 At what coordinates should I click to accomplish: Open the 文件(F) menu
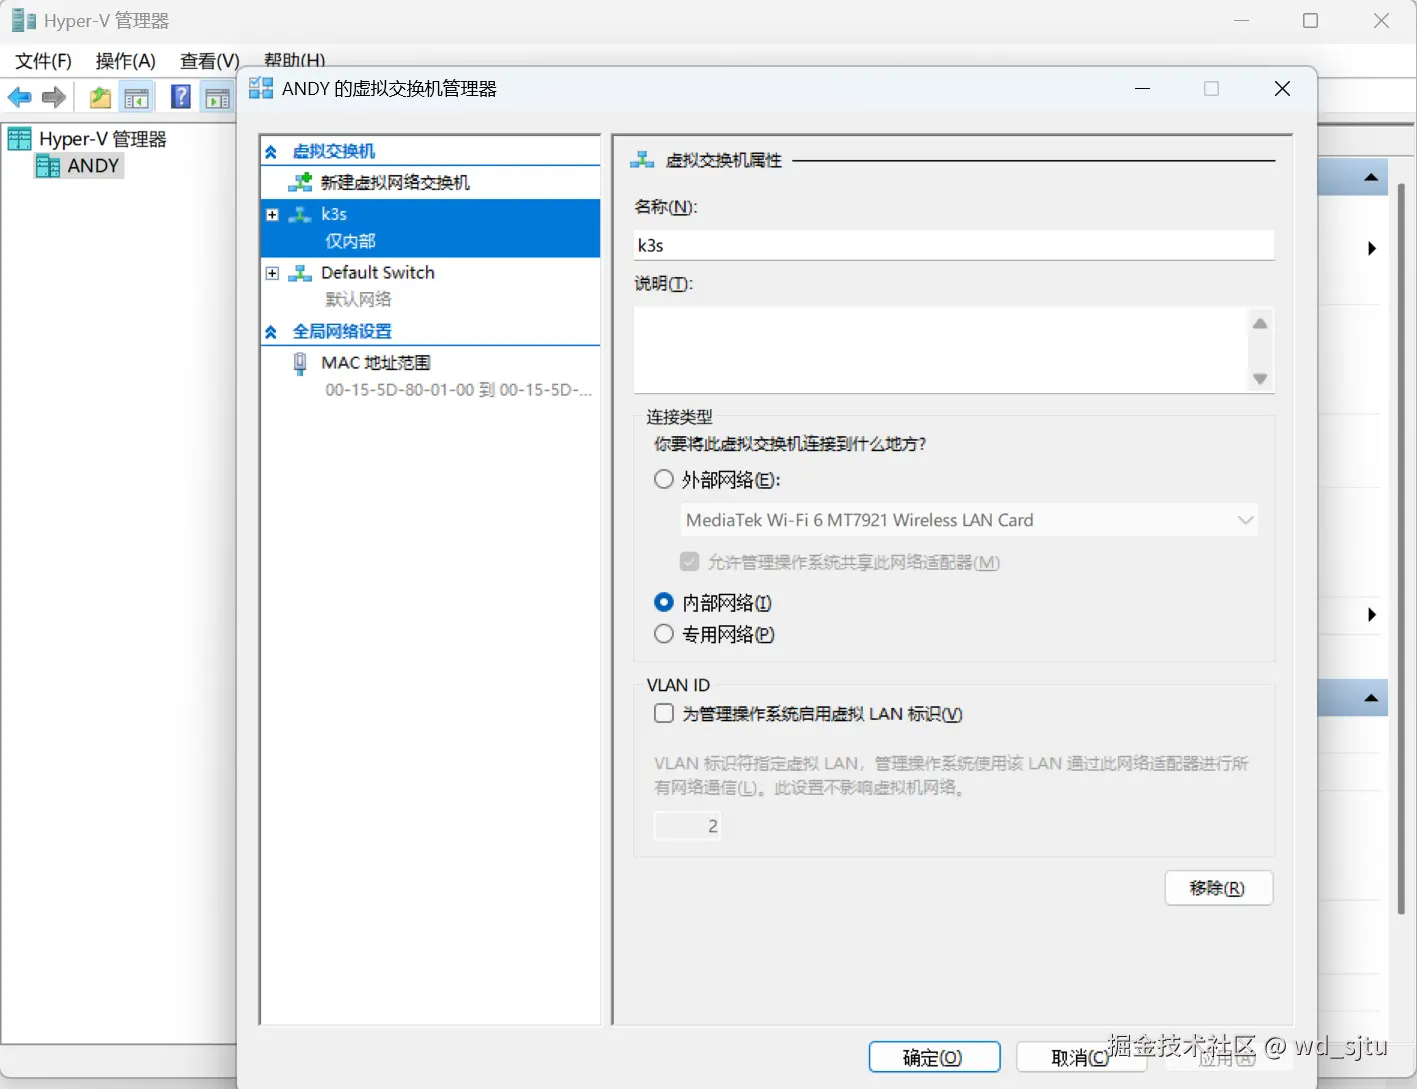click(43, 61)
